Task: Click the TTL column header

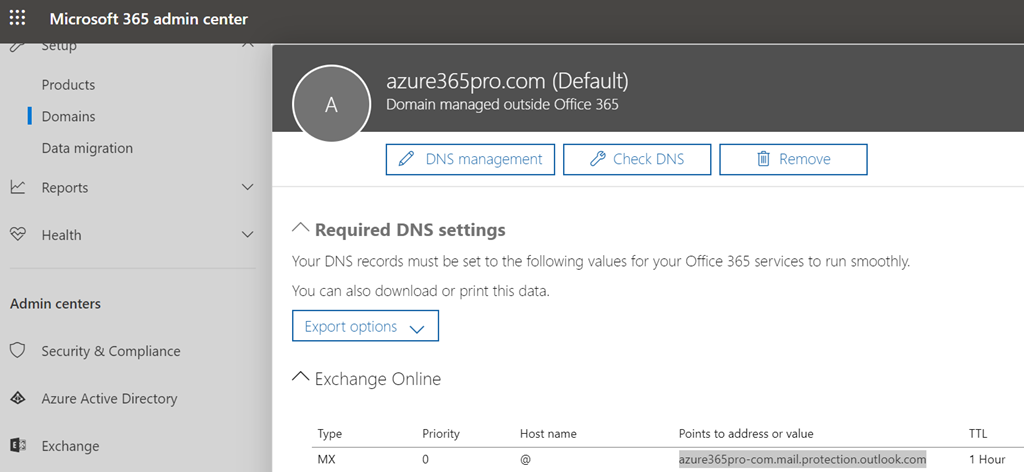Action: pos(978,433)
